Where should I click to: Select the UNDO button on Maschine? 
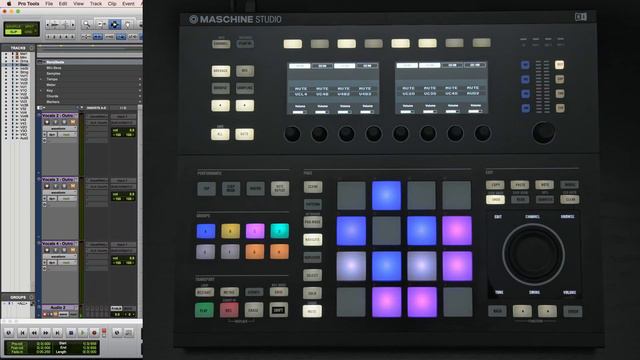[x=495, y=200]
